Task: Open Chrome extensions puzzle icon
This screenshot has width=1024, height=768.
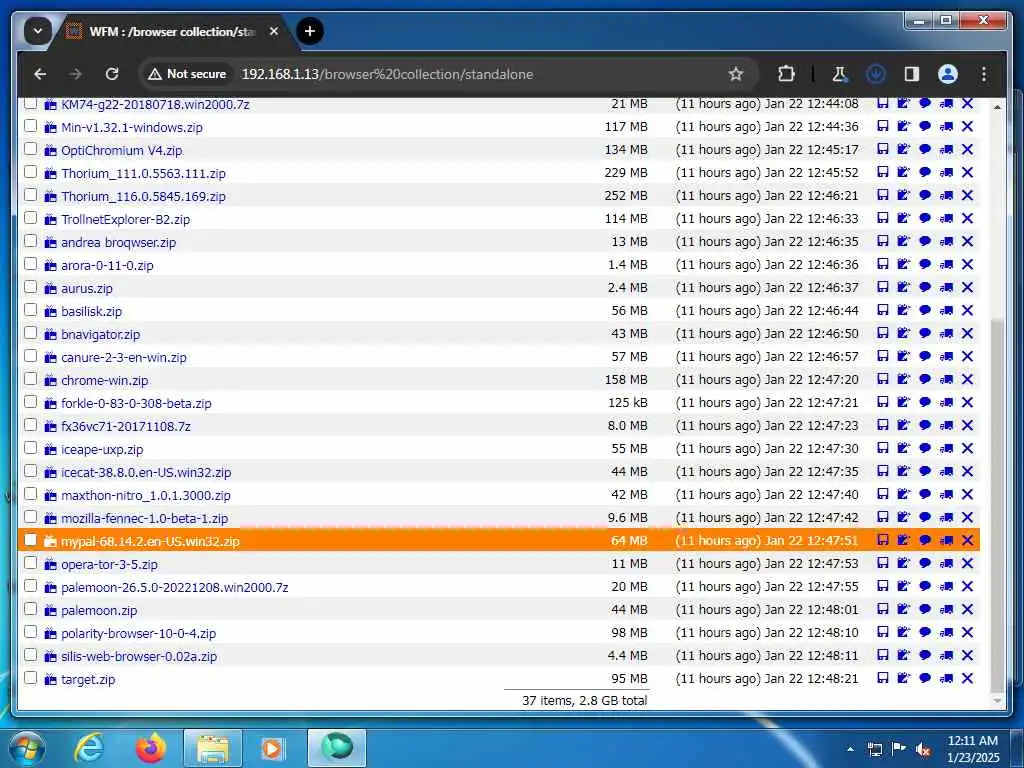Action: (786, 74)
